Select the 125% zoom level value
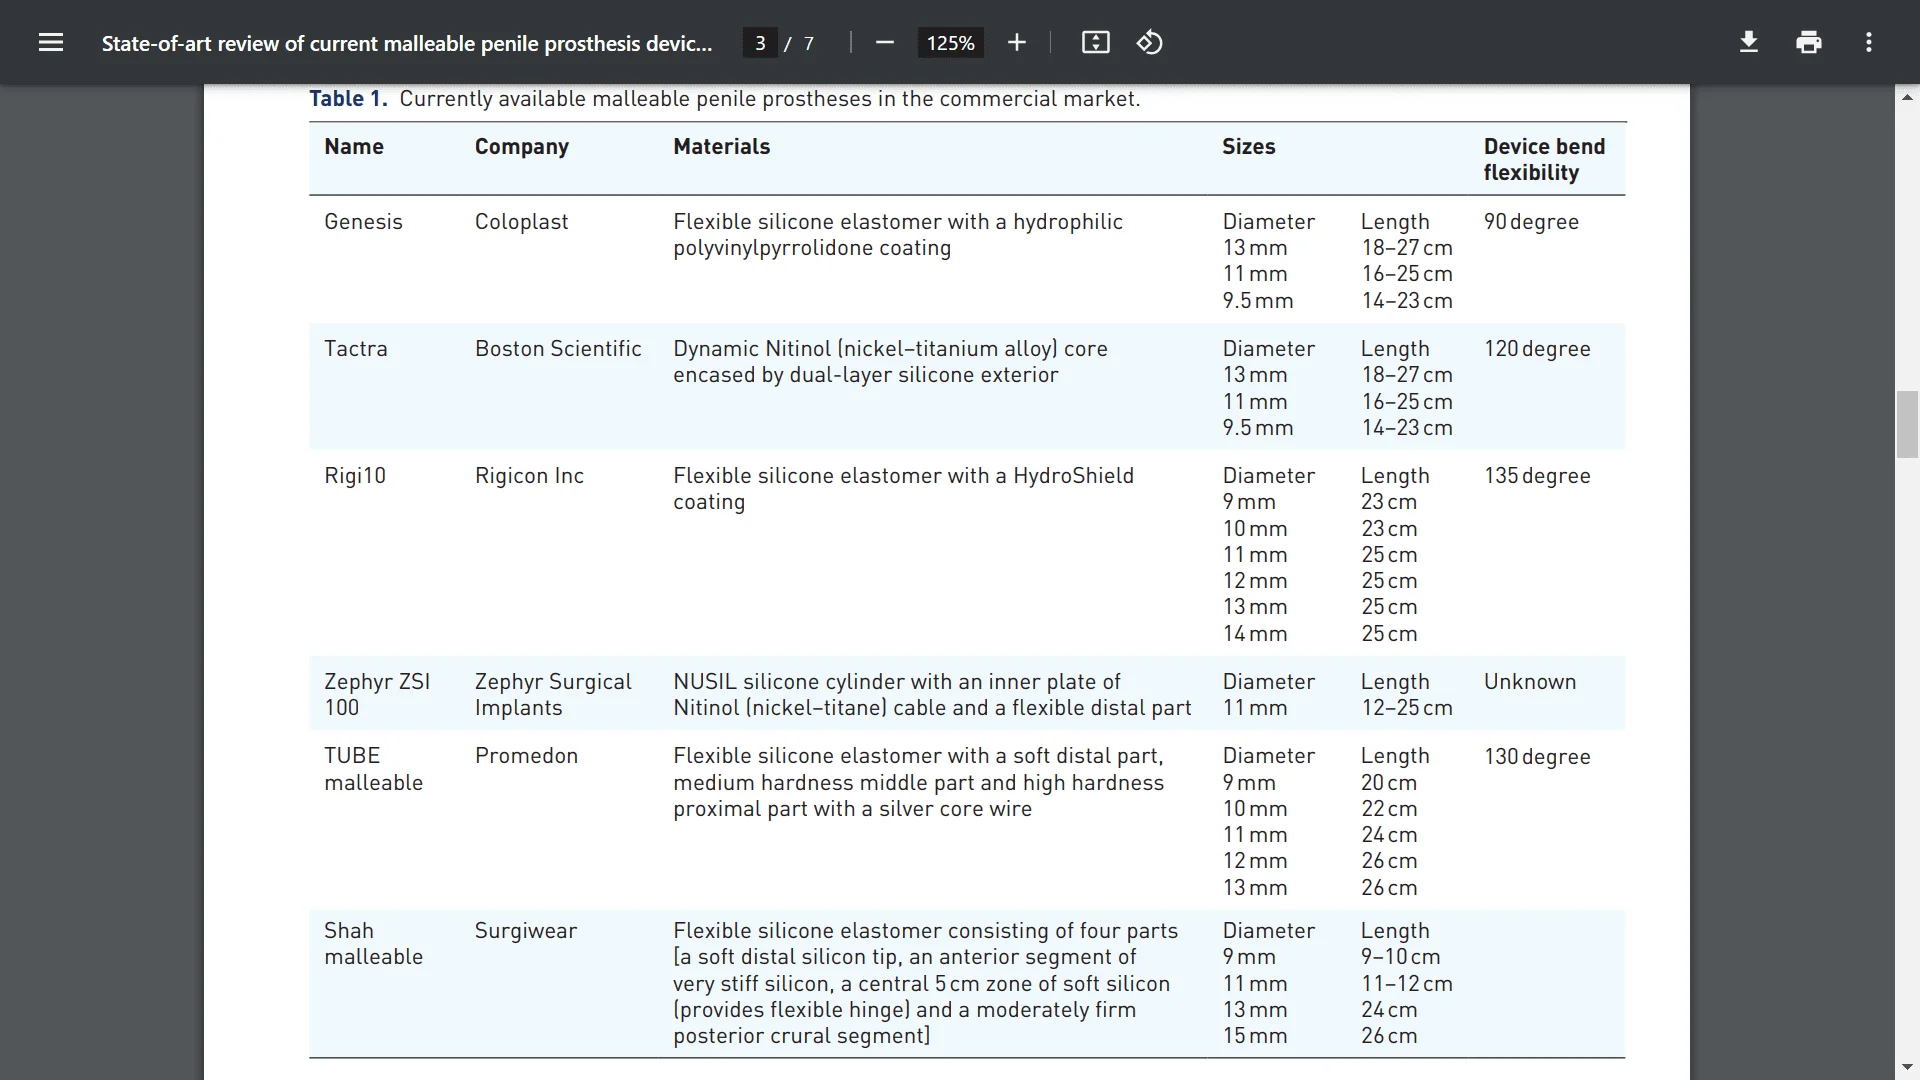 [x=950, y=42]
